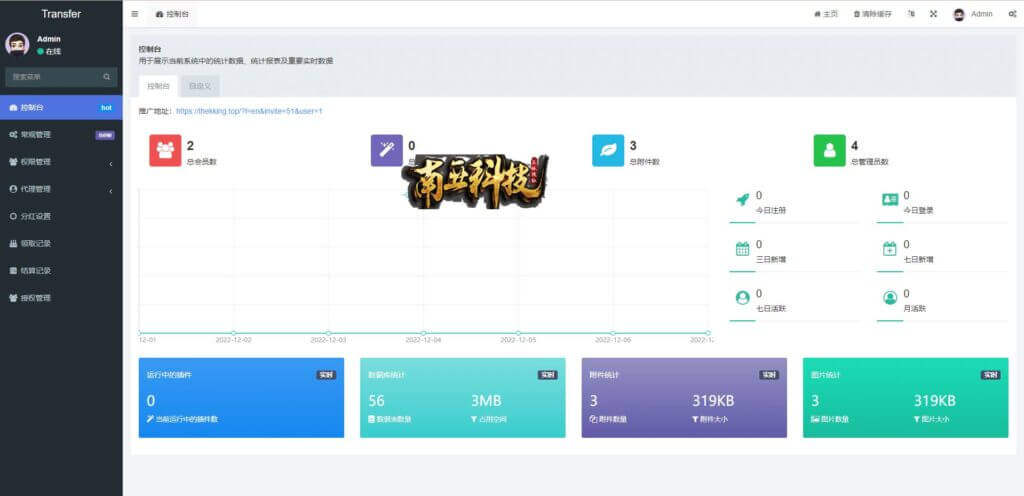Click the rocket icon for 今日注册

pyautogui.click(x=743, y=200)
